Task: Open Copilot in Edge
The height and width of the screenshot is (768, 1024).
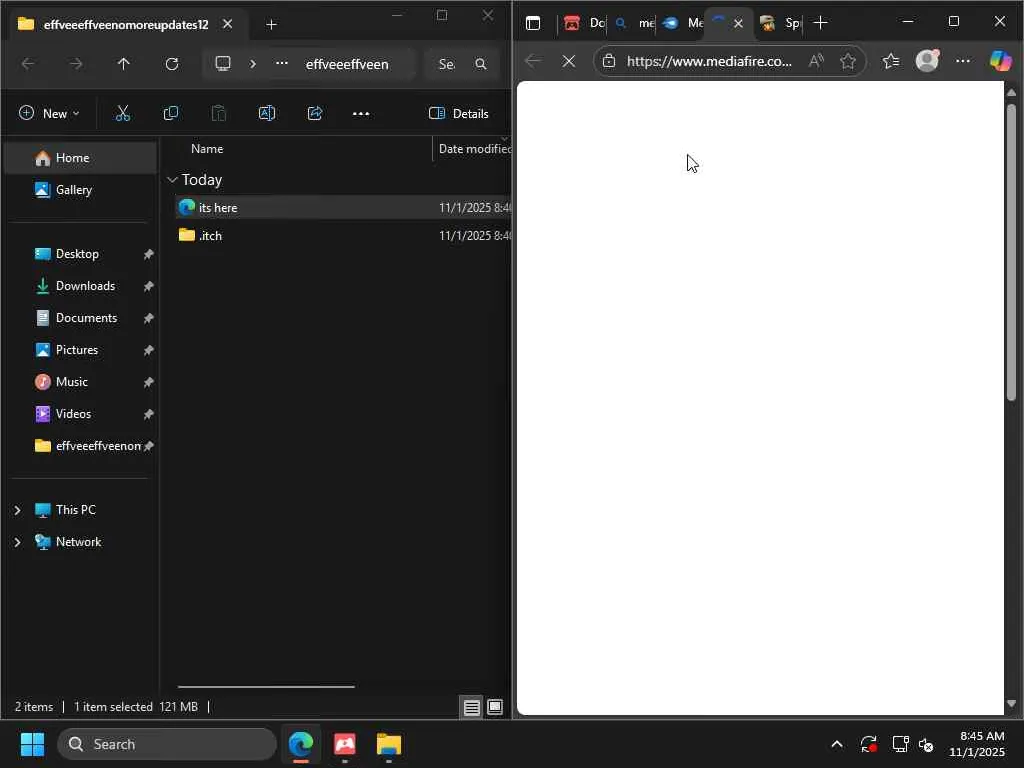Action: [x=1000, y=61]
